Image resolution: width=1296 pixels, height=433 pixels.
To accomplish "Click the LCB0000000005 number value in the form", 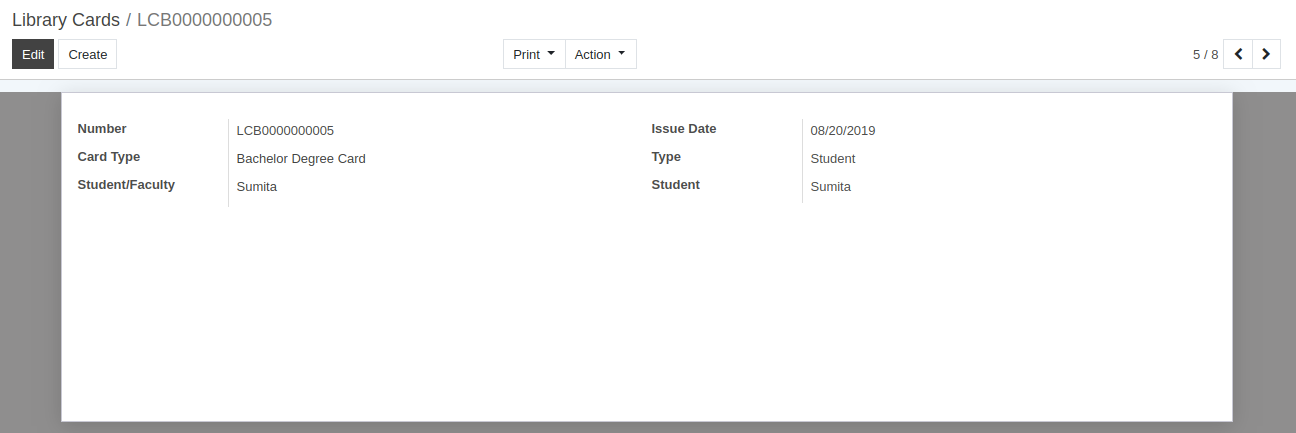I will click(x=285, y=130).
